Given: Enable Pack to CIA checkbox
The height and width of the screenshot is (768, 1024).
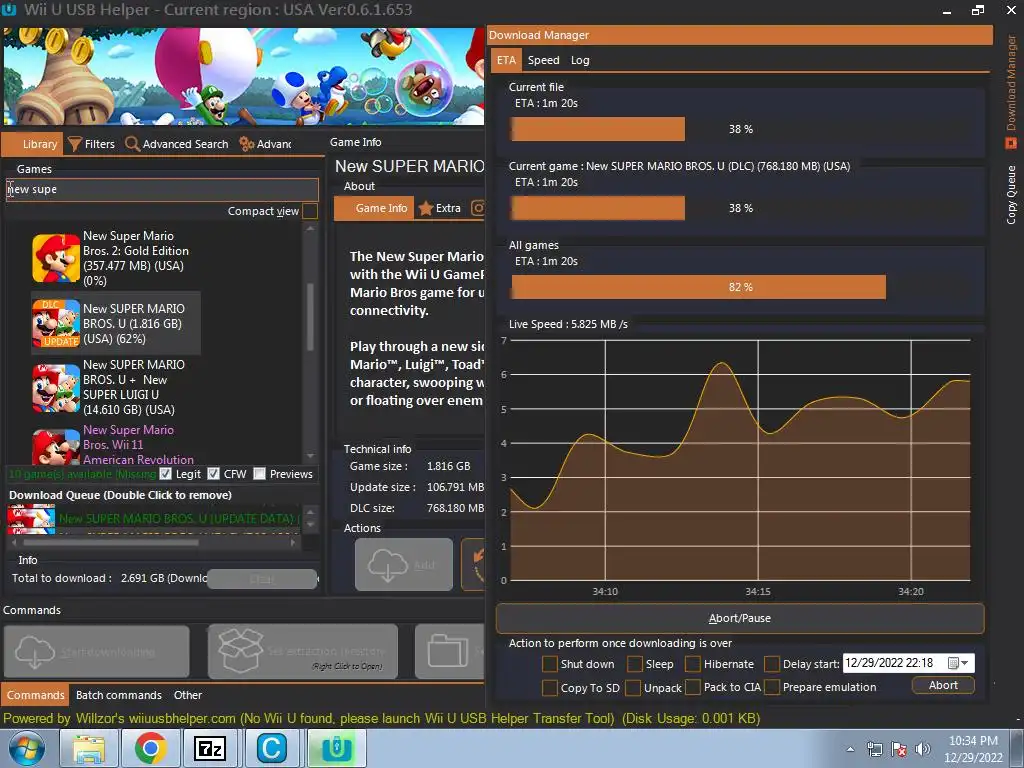Looking at the screenshot, I should click(692, 688).
